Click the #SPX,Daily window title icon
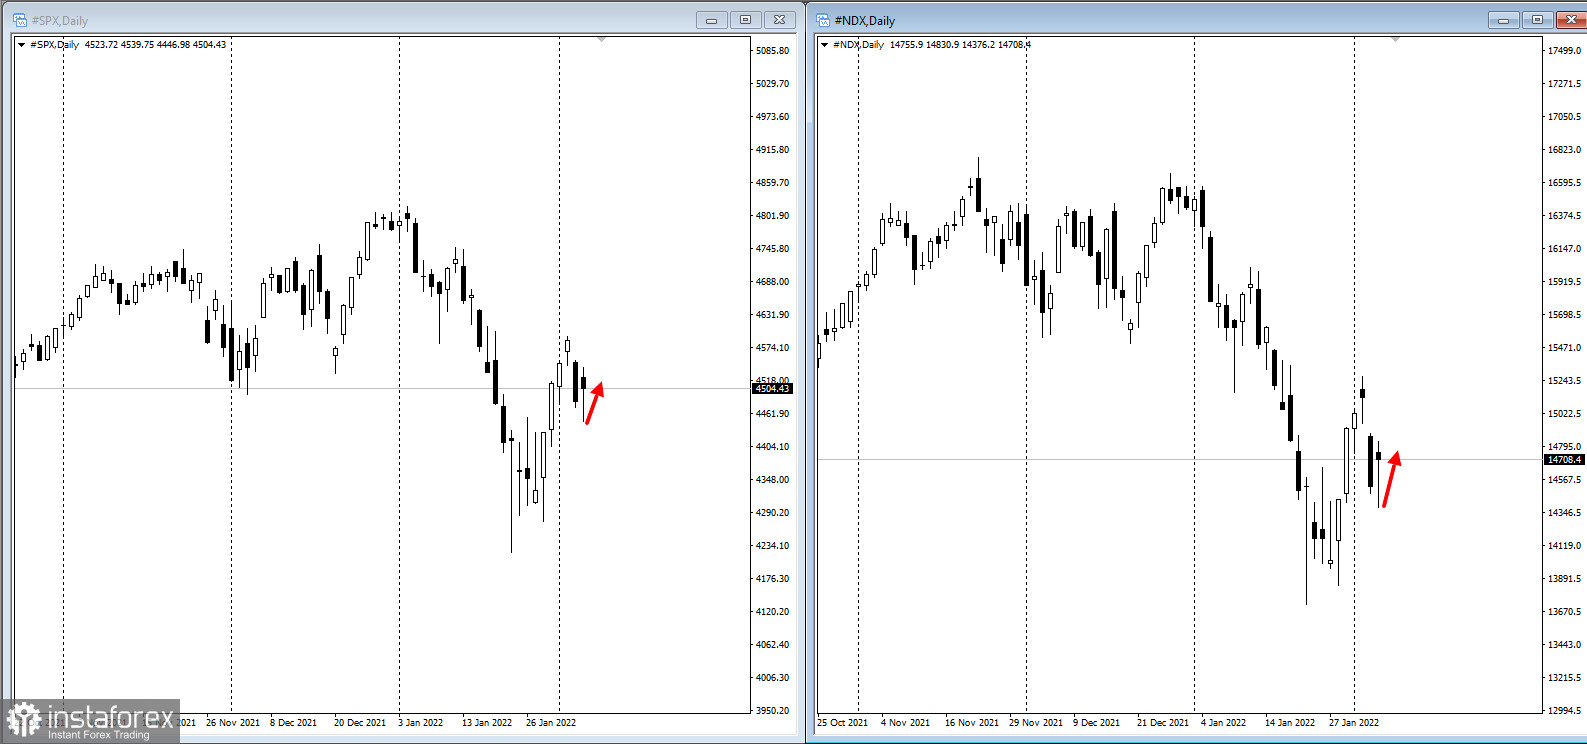The width and height of the screenshot is (1587, 744). pyautogui.click(x=19, y=20)
